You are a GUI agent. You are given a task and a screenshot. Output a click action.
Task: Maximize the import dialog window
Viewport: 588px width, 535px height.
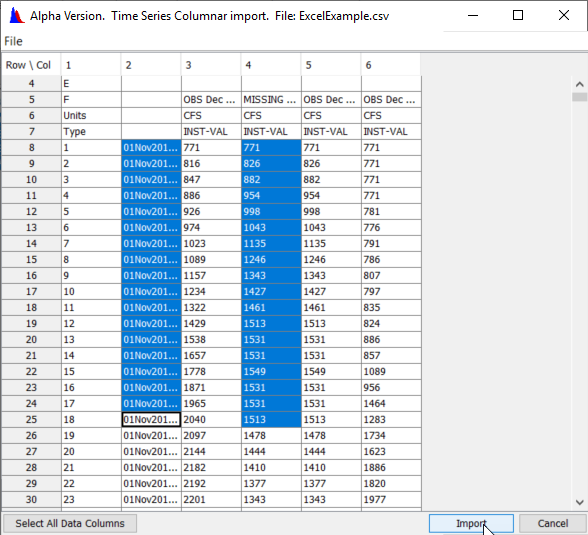(x=518, y=15)
